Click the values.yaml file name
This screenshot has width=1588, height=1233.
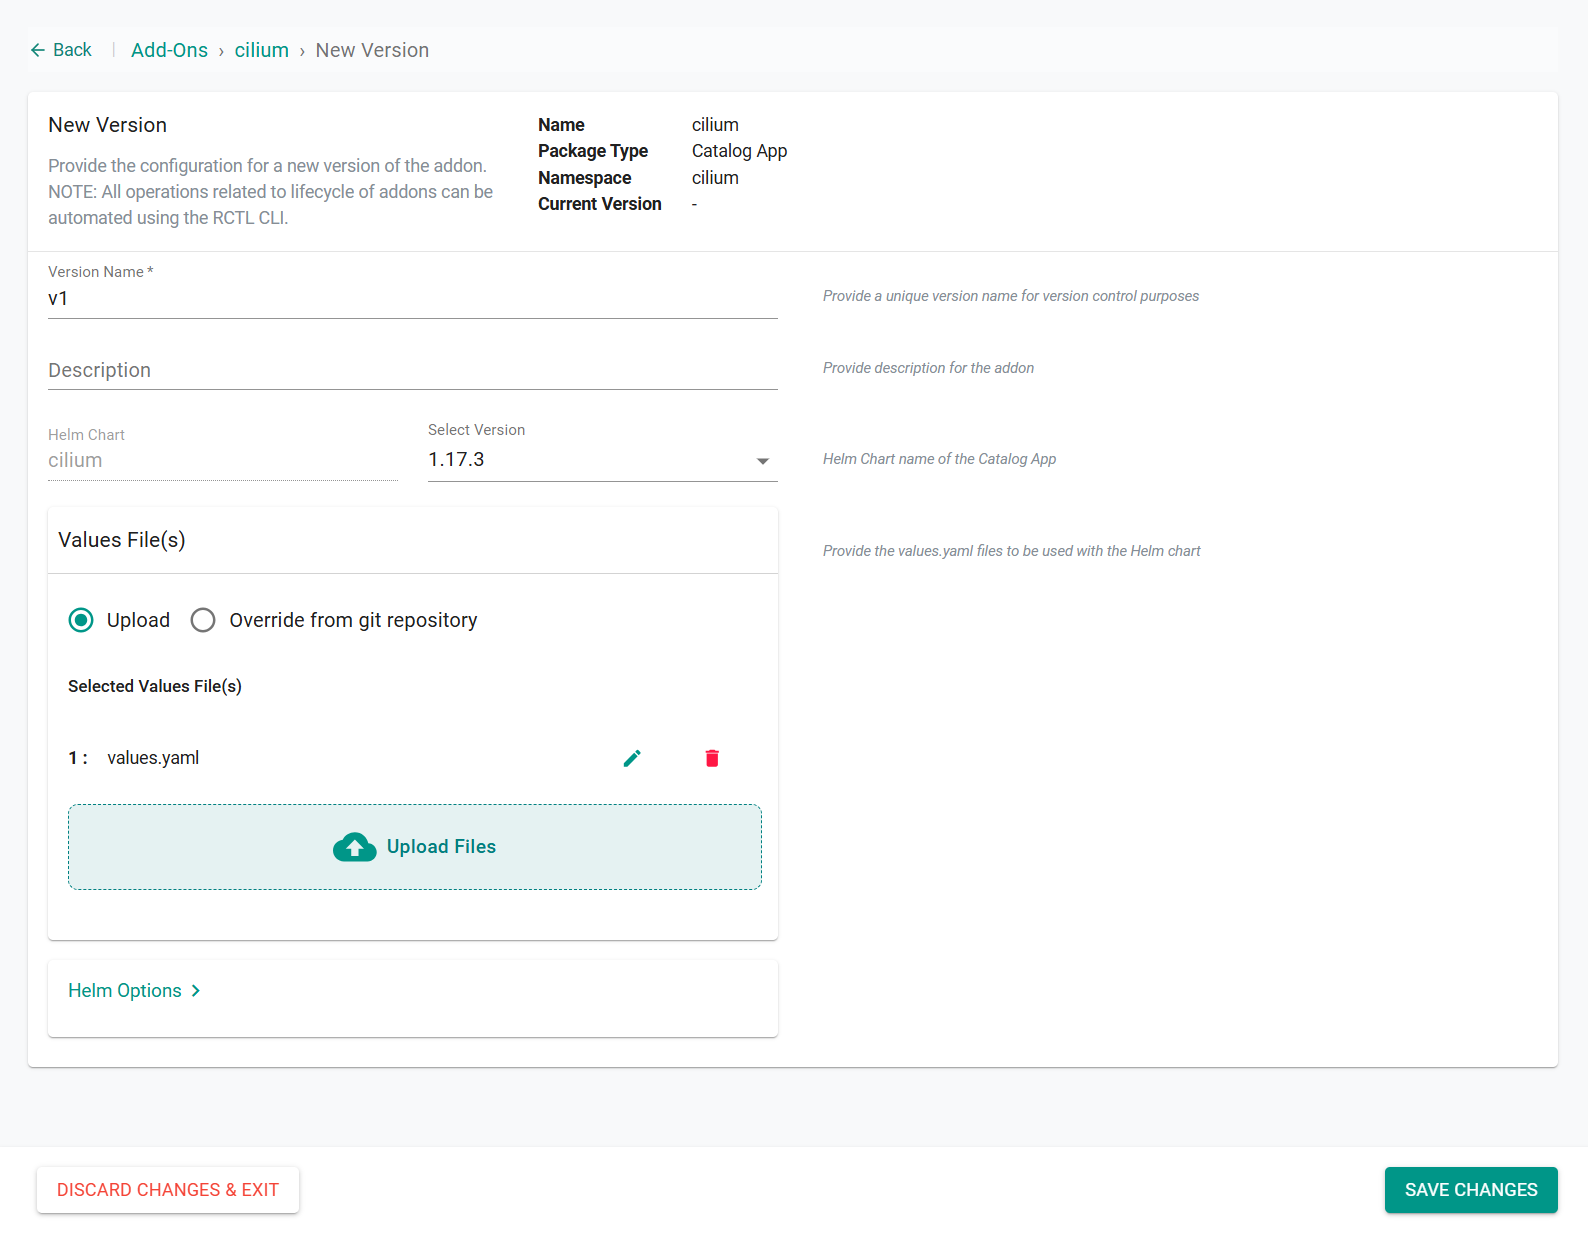[x=153, y=758]
